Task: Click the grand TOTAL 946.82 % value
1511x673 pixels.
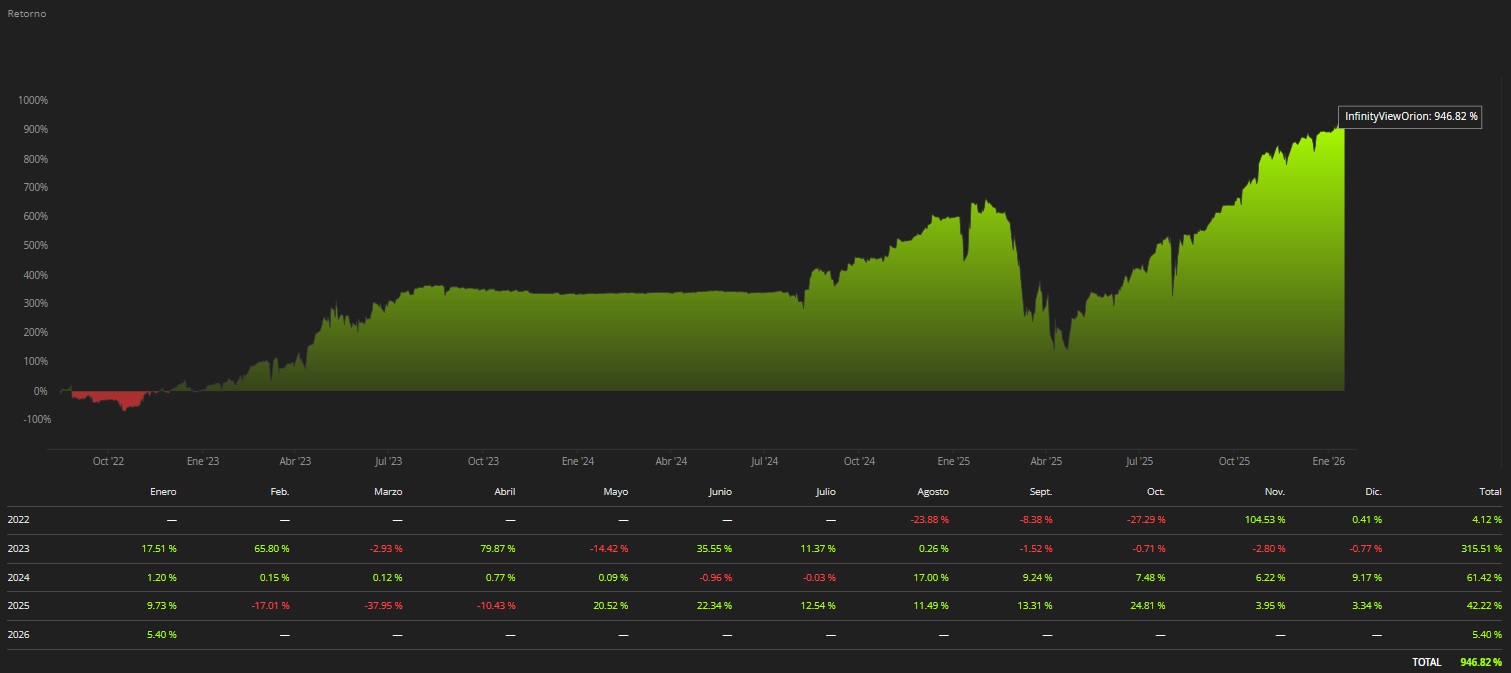Action: (1480, 662)
